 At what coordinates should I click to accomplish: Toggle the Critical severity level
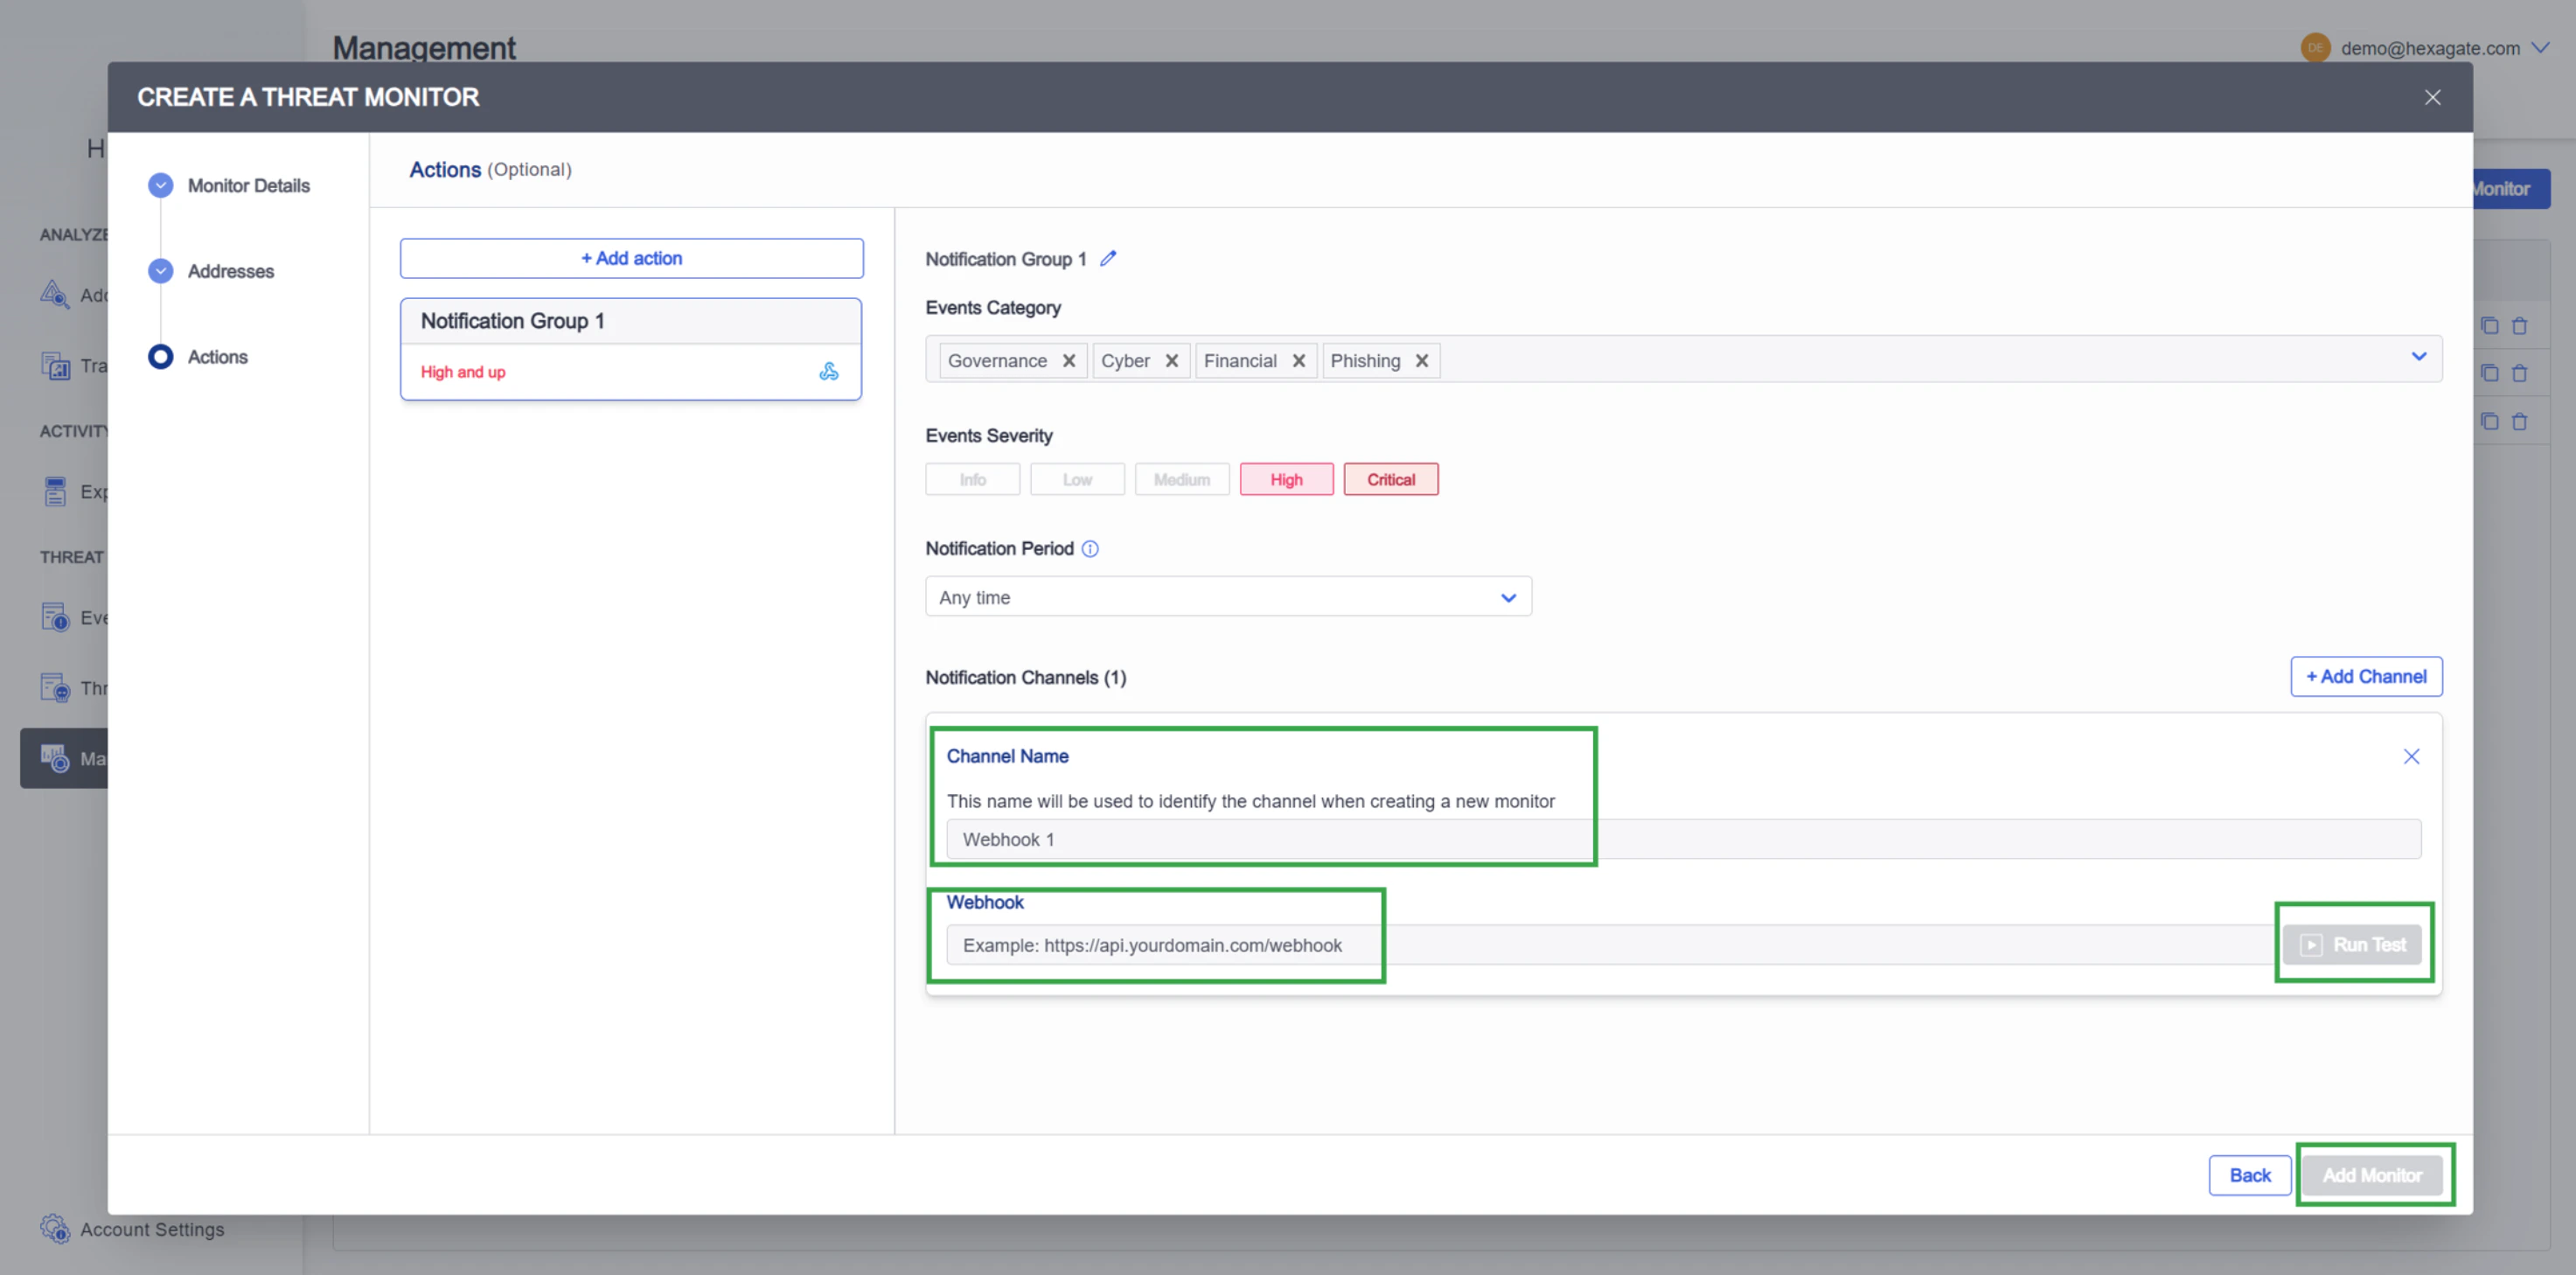[x=1390, y=480]
